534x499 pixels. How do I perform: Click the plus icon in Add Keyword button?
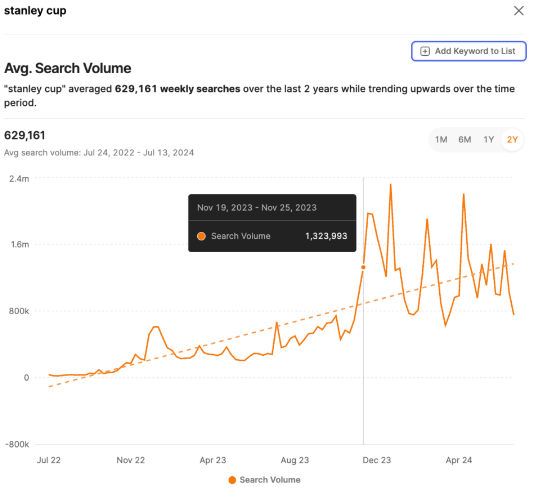pos(425,51)
